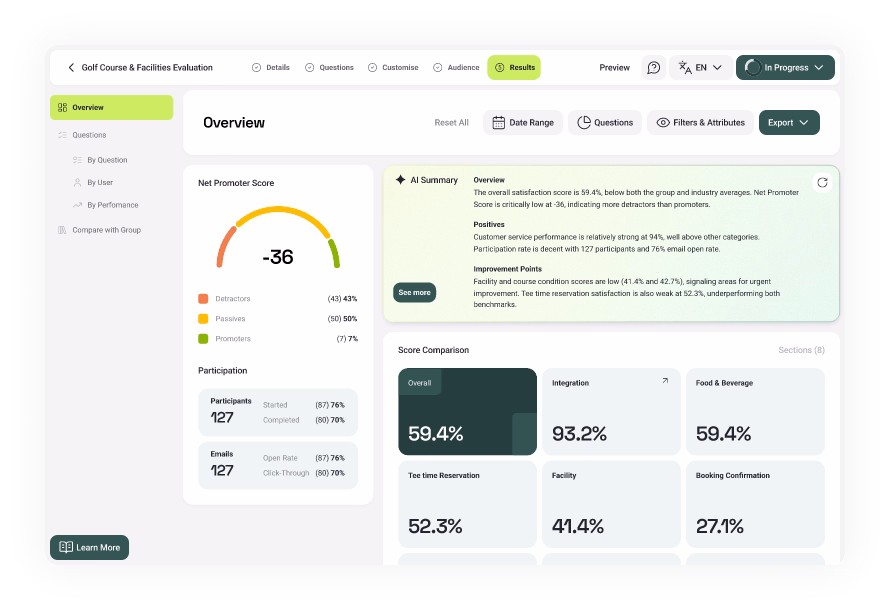890x610 pixels.
Task: Switch to the Questions step in top bar
Action: tap(329, 68)
